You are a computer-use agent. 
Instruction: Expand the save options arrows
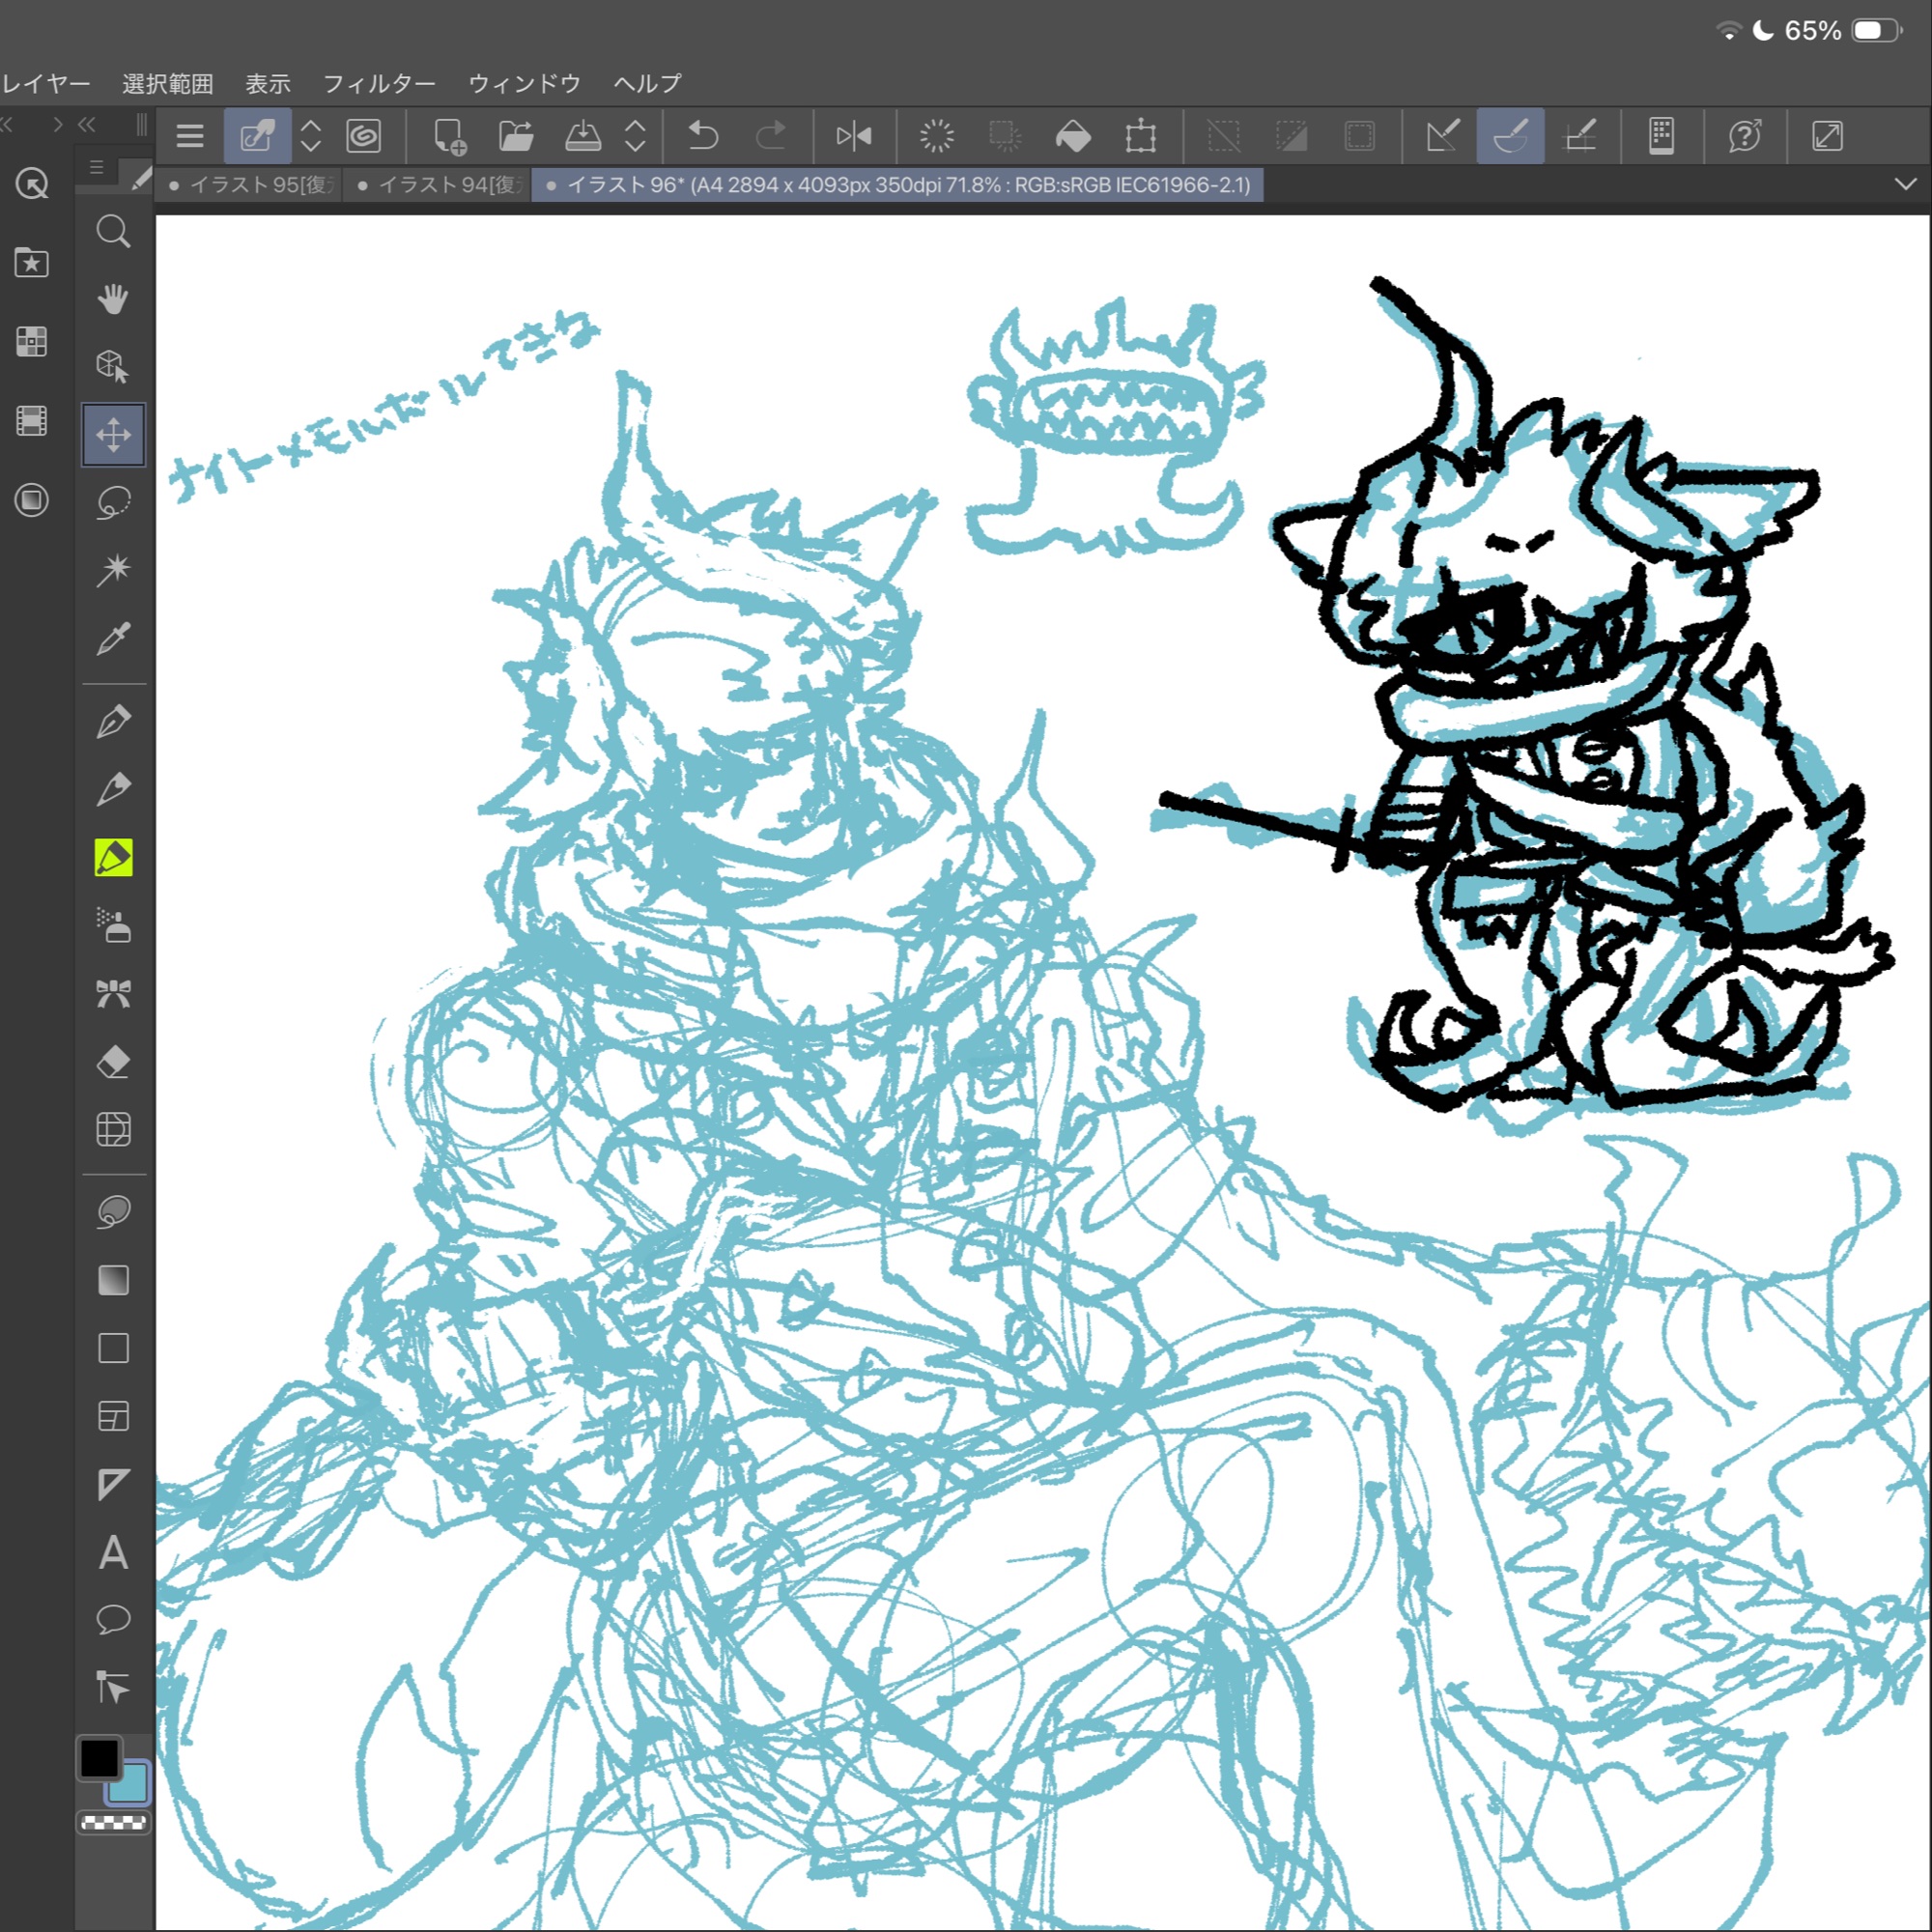pyautogui.click(x=635, y=136)
